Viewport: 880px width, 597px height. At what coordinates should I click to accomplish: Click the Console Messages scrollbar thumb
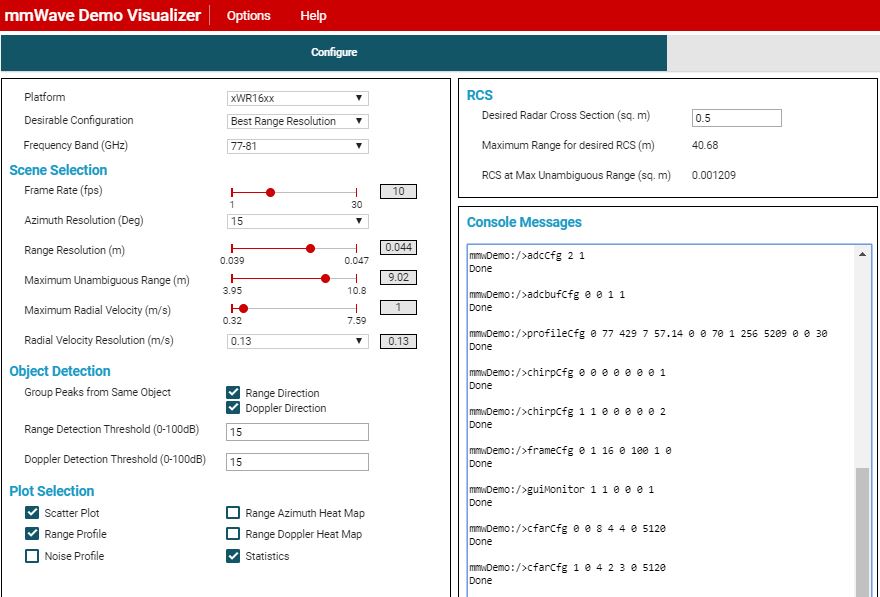tap(862, 533)
